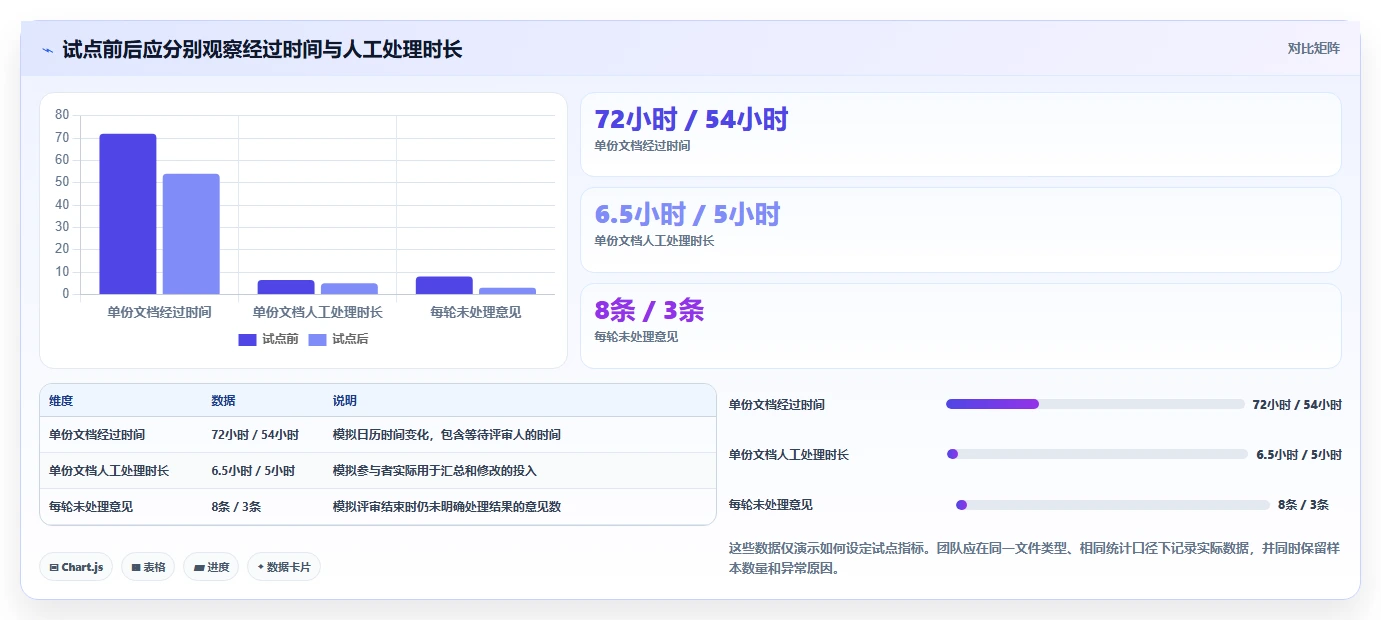Click the 试点后 legend color box
Viewport: 1381px width, 620px height.
click(317, 339)
